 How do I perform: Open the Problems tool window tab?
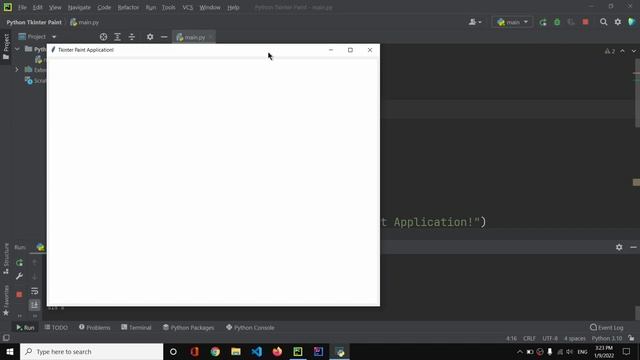(x=95, y=327)
